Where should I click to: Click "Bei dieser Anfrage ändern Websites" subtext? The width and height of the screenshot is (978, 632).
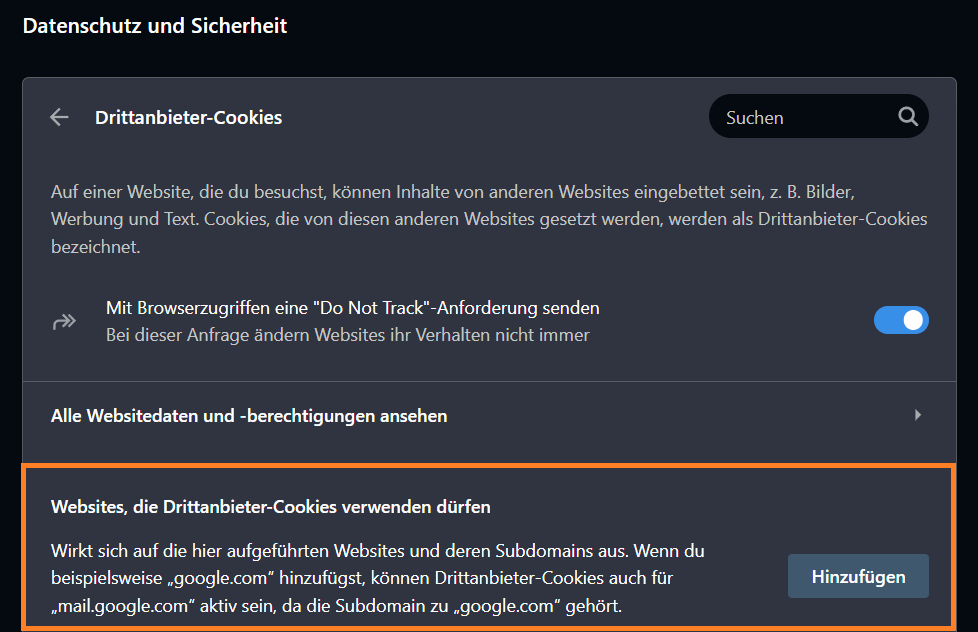(x=347, y=335)
